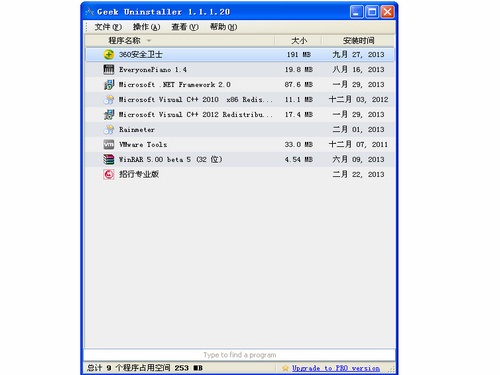500x375 pixels.
Task: Toggle sort arrow on 程序名称 column
Action: click(149, 41)
